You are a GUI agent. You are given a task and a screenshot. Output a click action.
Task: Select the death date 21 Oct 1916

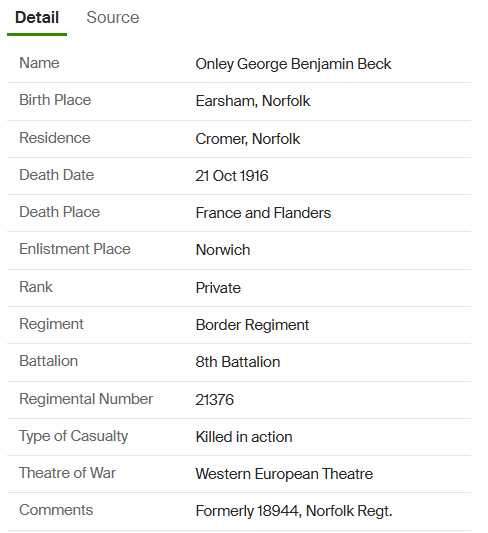coord(232,176)
